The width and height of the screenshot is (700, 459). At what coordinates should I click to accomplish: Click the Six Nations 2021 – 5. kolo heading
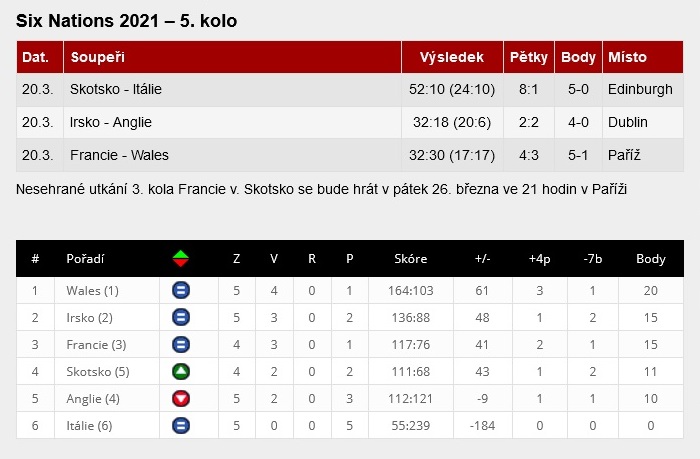click(x=127, y=21)
